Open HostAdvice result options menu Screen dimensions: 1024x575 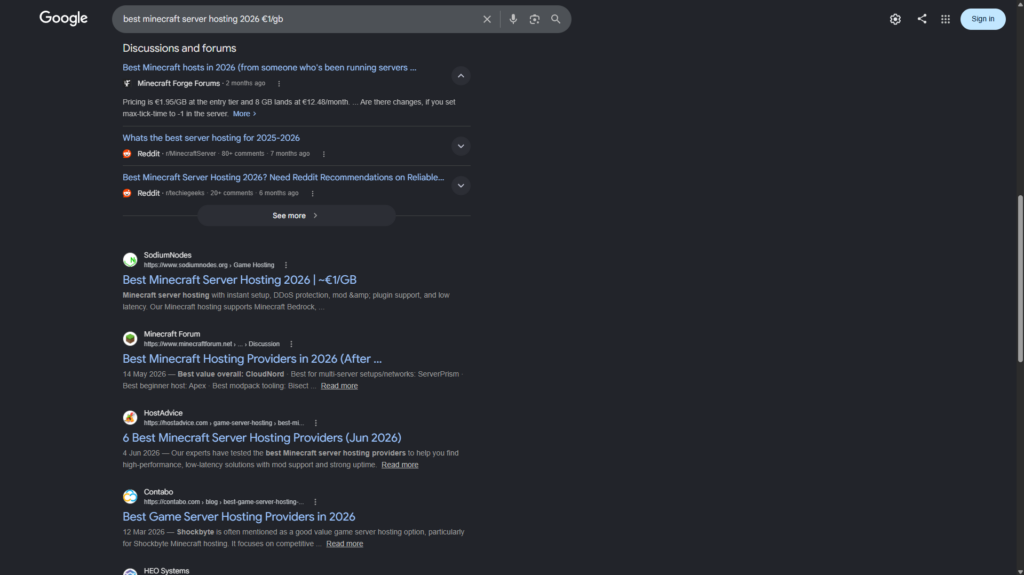(x=315, y=423)
